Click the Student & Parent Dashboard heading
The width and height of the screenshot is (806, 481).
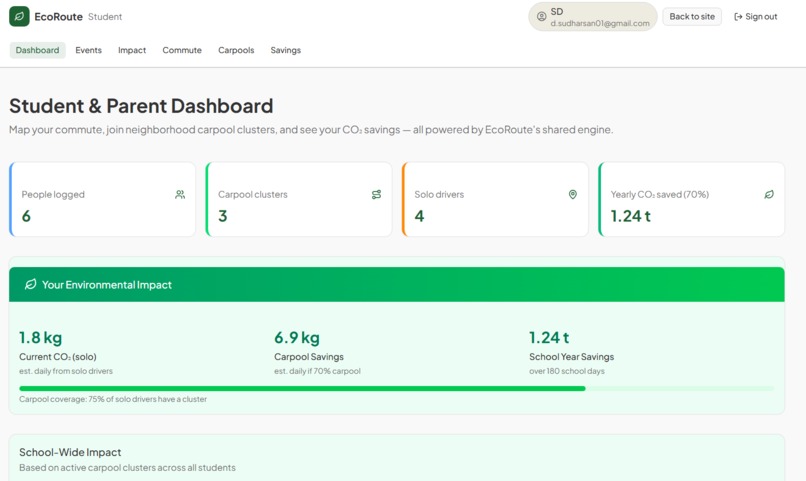point(141,106)
